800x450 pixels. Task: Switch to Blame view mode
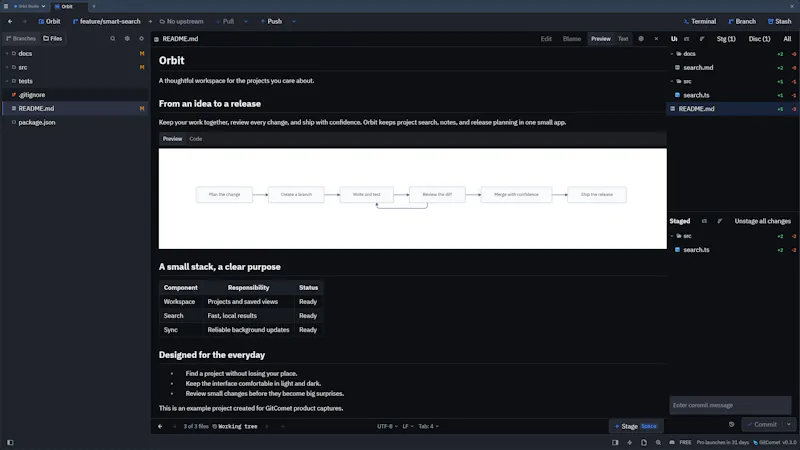click(x=572, y=39)
